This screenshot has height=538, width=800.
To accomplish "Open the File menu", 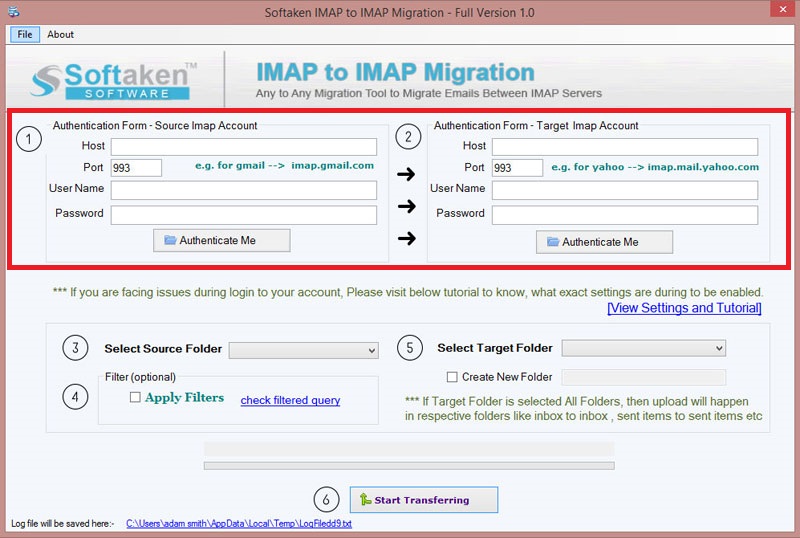I will coord(24,34).
